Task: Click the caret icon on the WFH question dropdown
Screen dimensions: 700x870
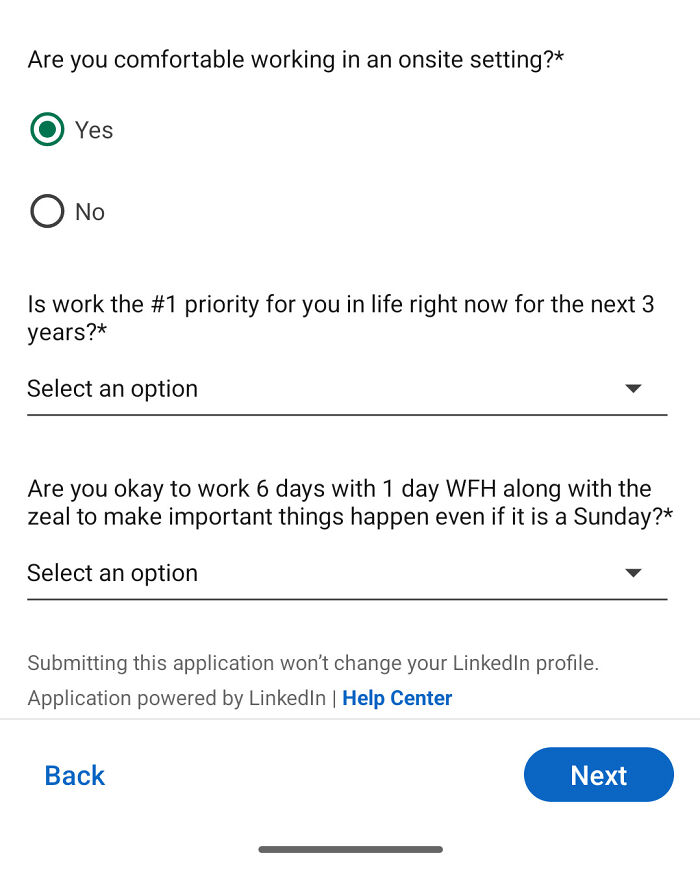Action: (633, 573)
